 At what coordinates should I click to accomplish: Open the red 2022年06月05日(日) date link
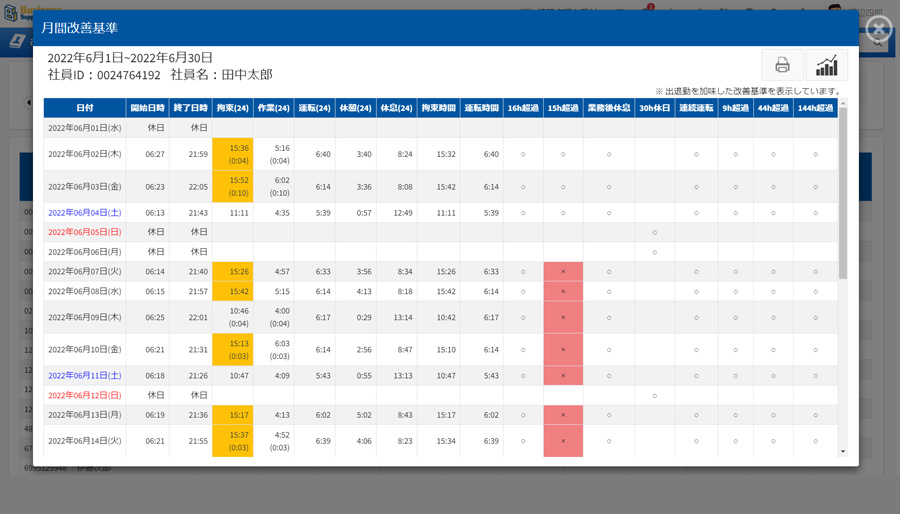coord(85,232)
